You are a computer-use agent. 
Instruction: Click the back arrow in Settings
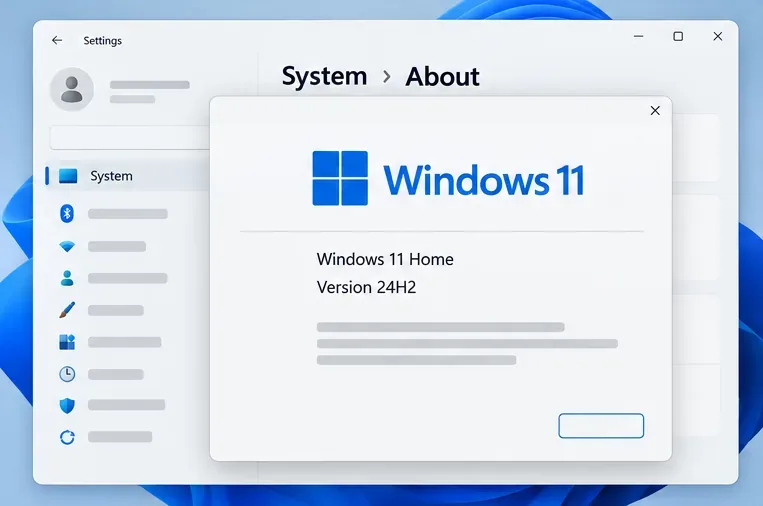(57, 40)
